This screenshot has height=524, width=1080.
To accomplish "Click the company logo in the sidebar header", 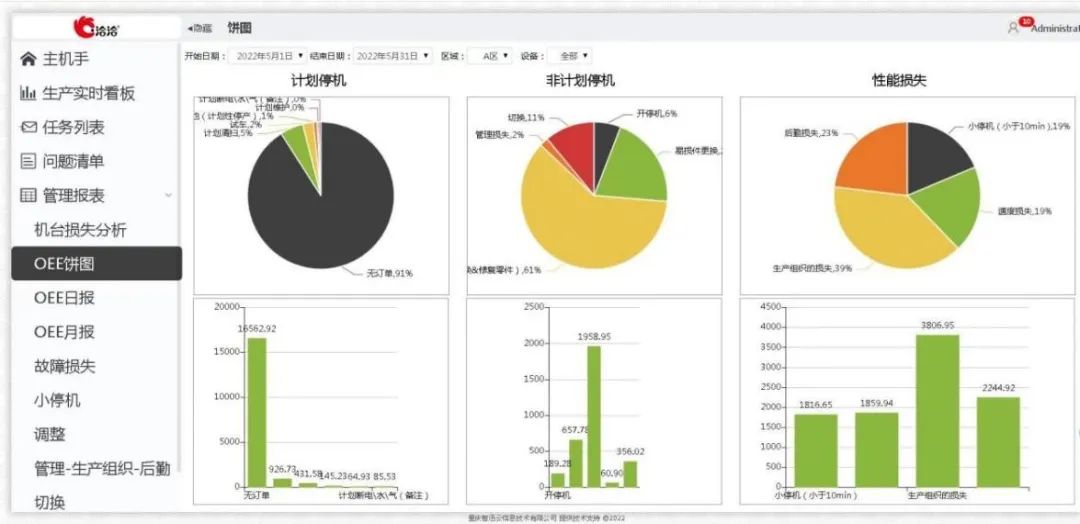I will 96,28.
